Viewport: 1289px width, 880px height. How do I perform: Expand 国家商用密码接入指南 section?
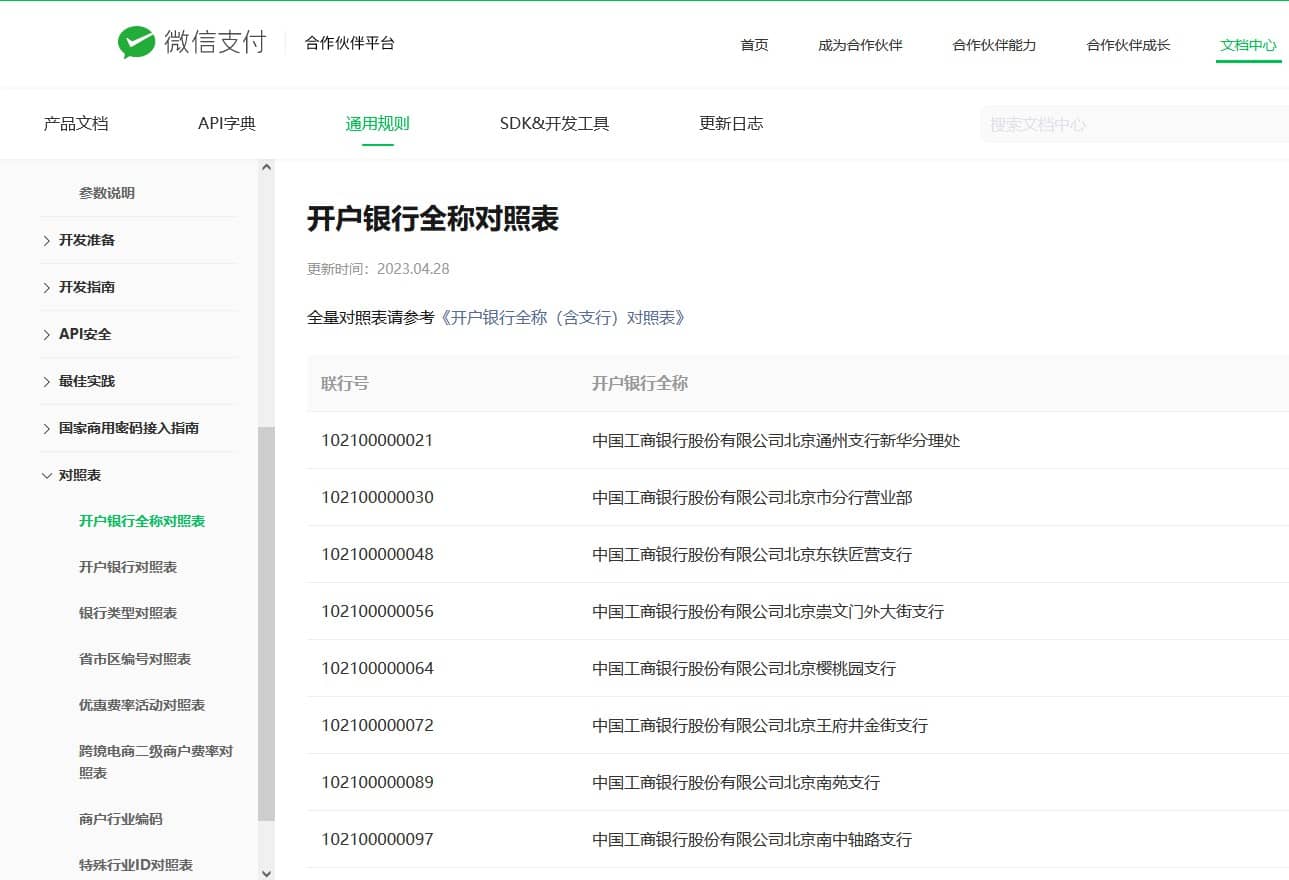click(x=128, y=428)
